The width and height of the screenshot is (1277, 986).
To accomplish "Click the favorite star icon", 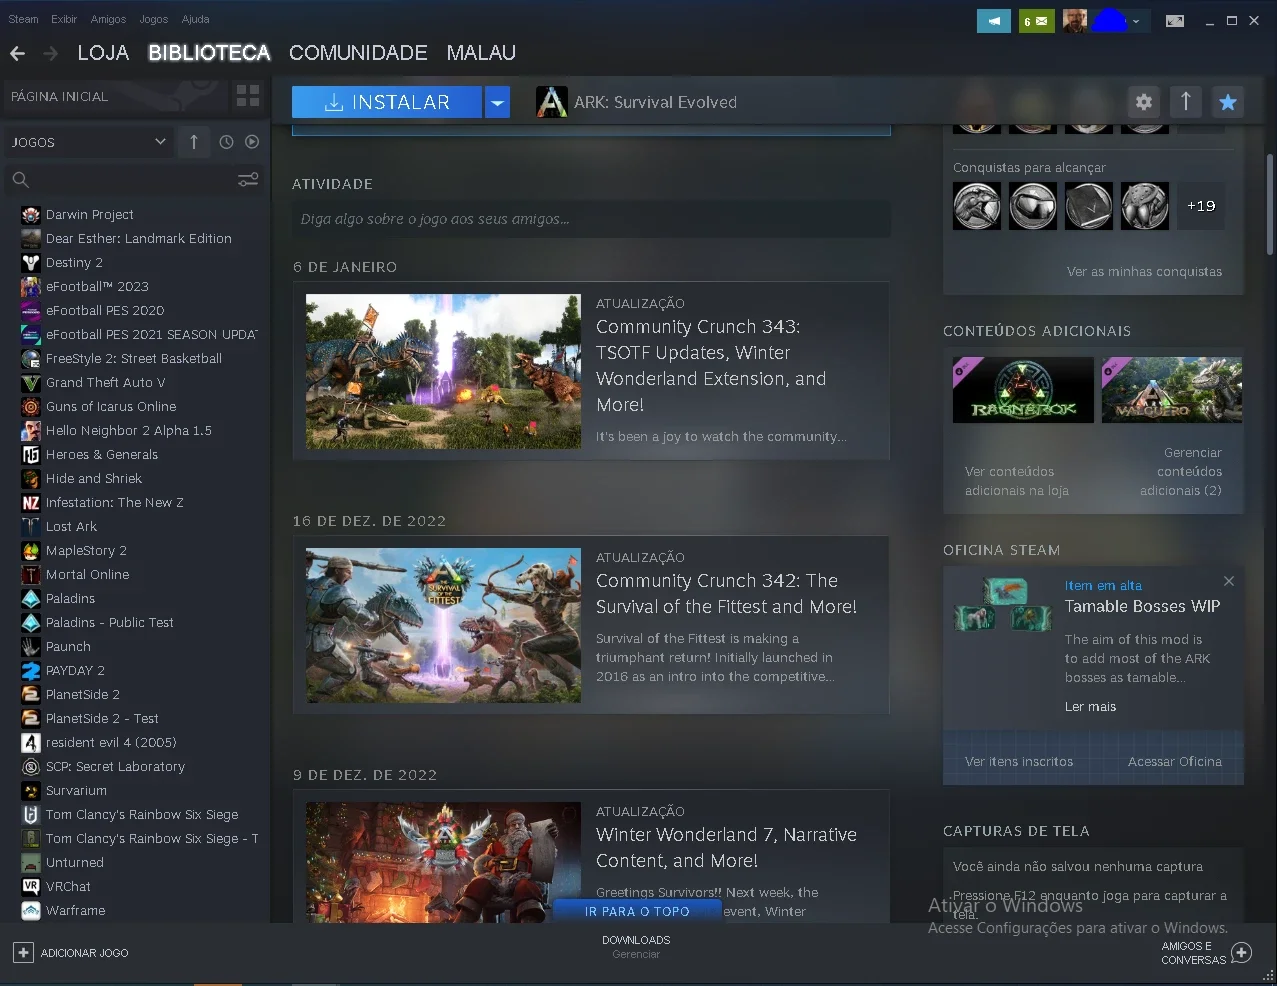I will point(1228,101).
